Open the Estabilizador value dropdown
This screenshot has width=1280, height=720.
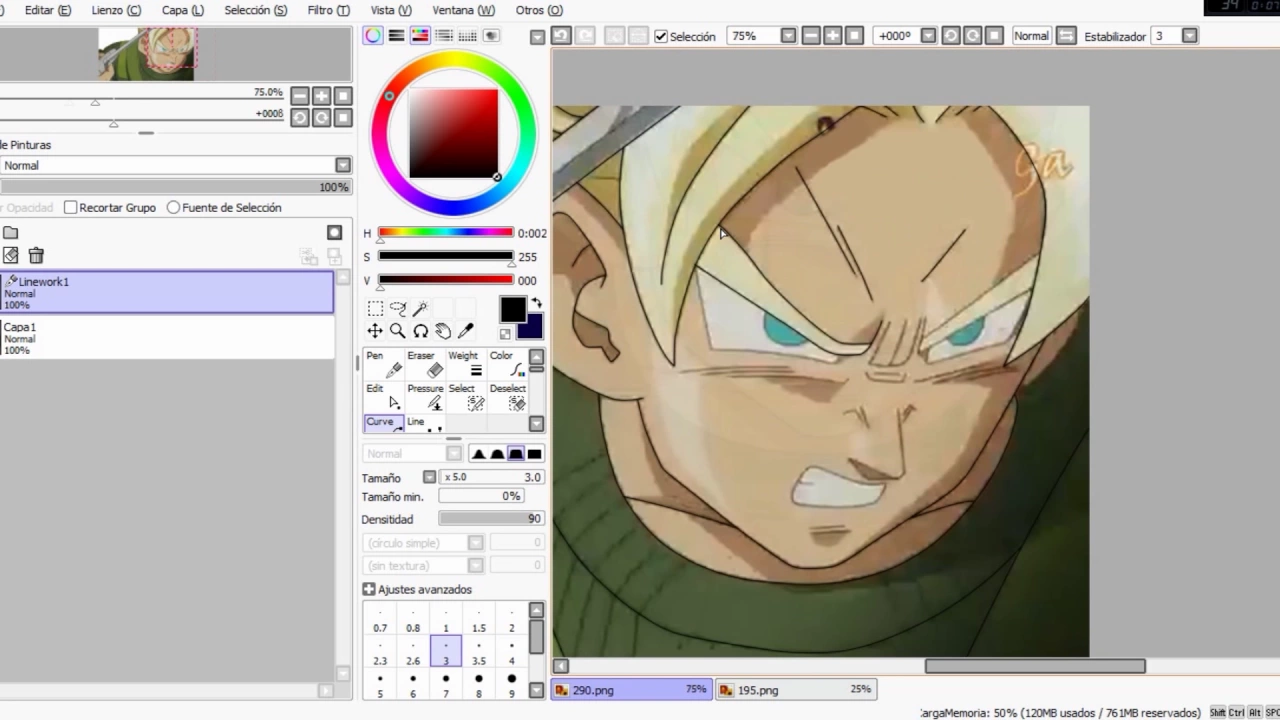(x=1189, y=36)
